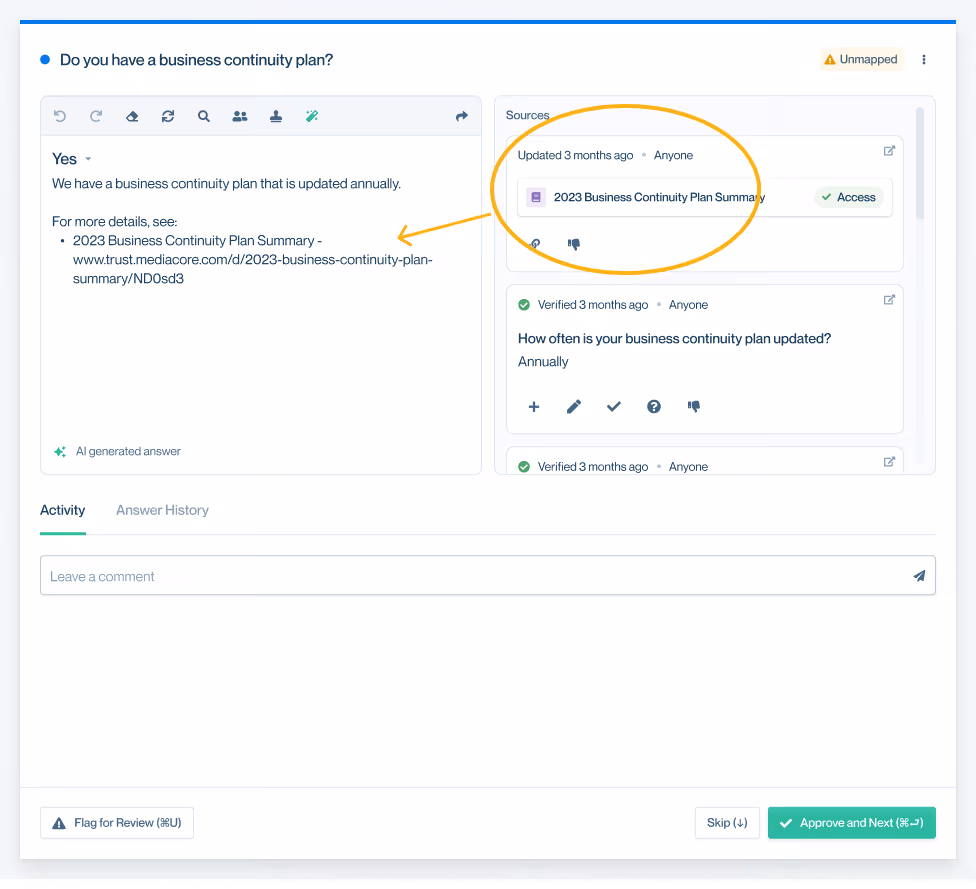Click the magnifier search icon in toolbar
Image resolution: width=976 pixels, height=889 pixels.
click(x=204, y=116)
